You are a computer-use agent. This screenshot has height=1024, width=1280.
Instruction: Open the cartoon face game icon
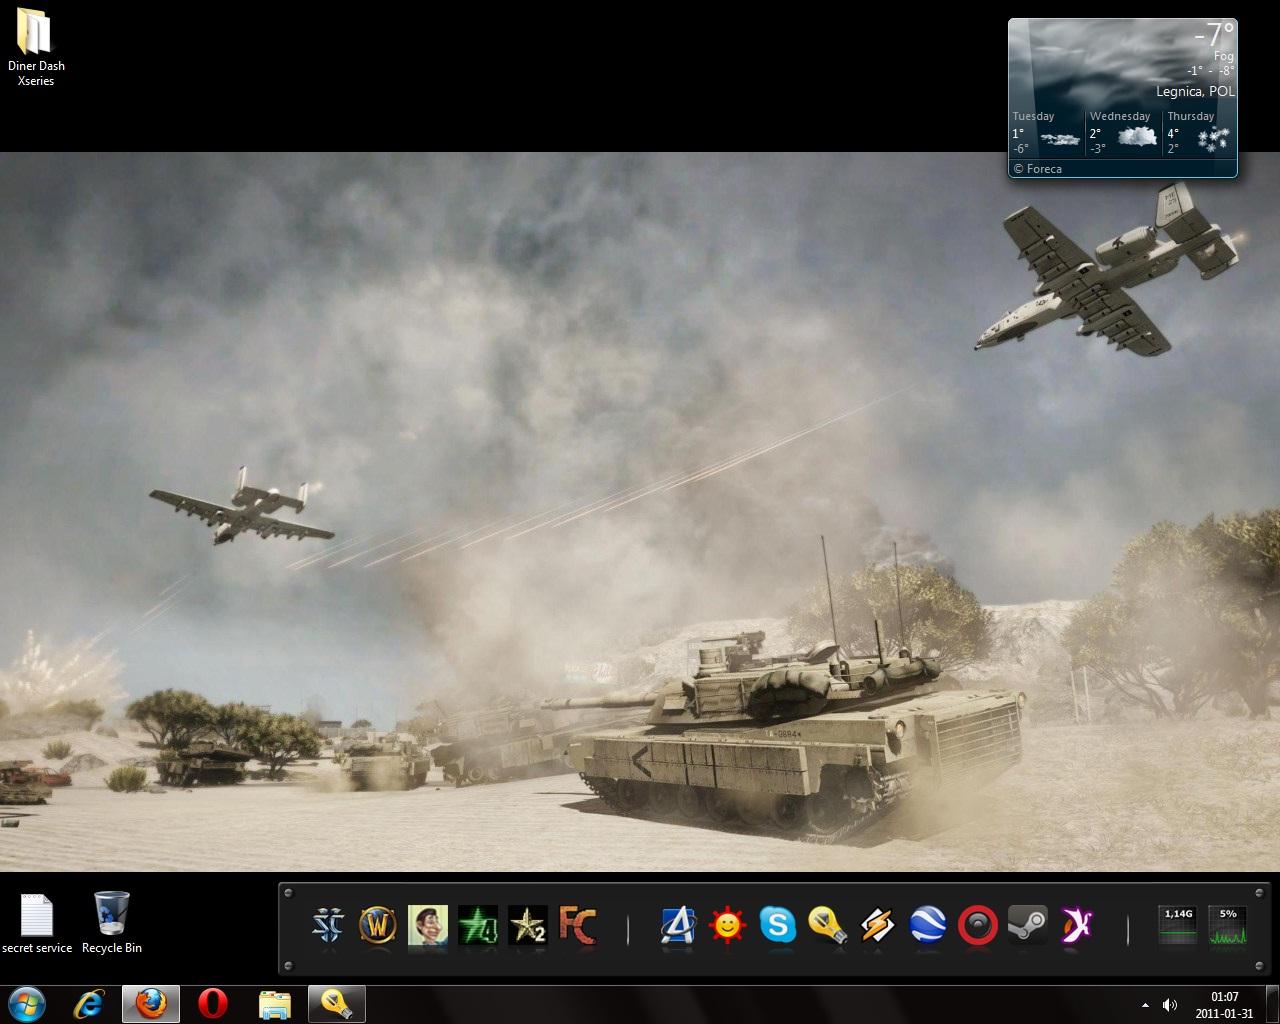pyautogui.click(x=428, y=926)
